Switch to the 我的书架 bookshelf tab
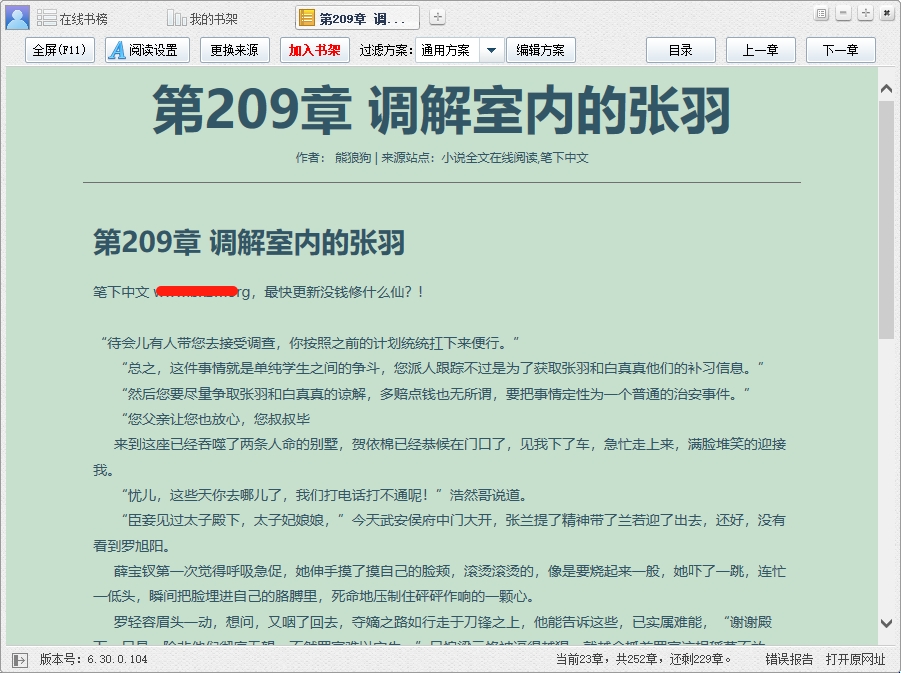901x673 pixels. coord(203,19)
